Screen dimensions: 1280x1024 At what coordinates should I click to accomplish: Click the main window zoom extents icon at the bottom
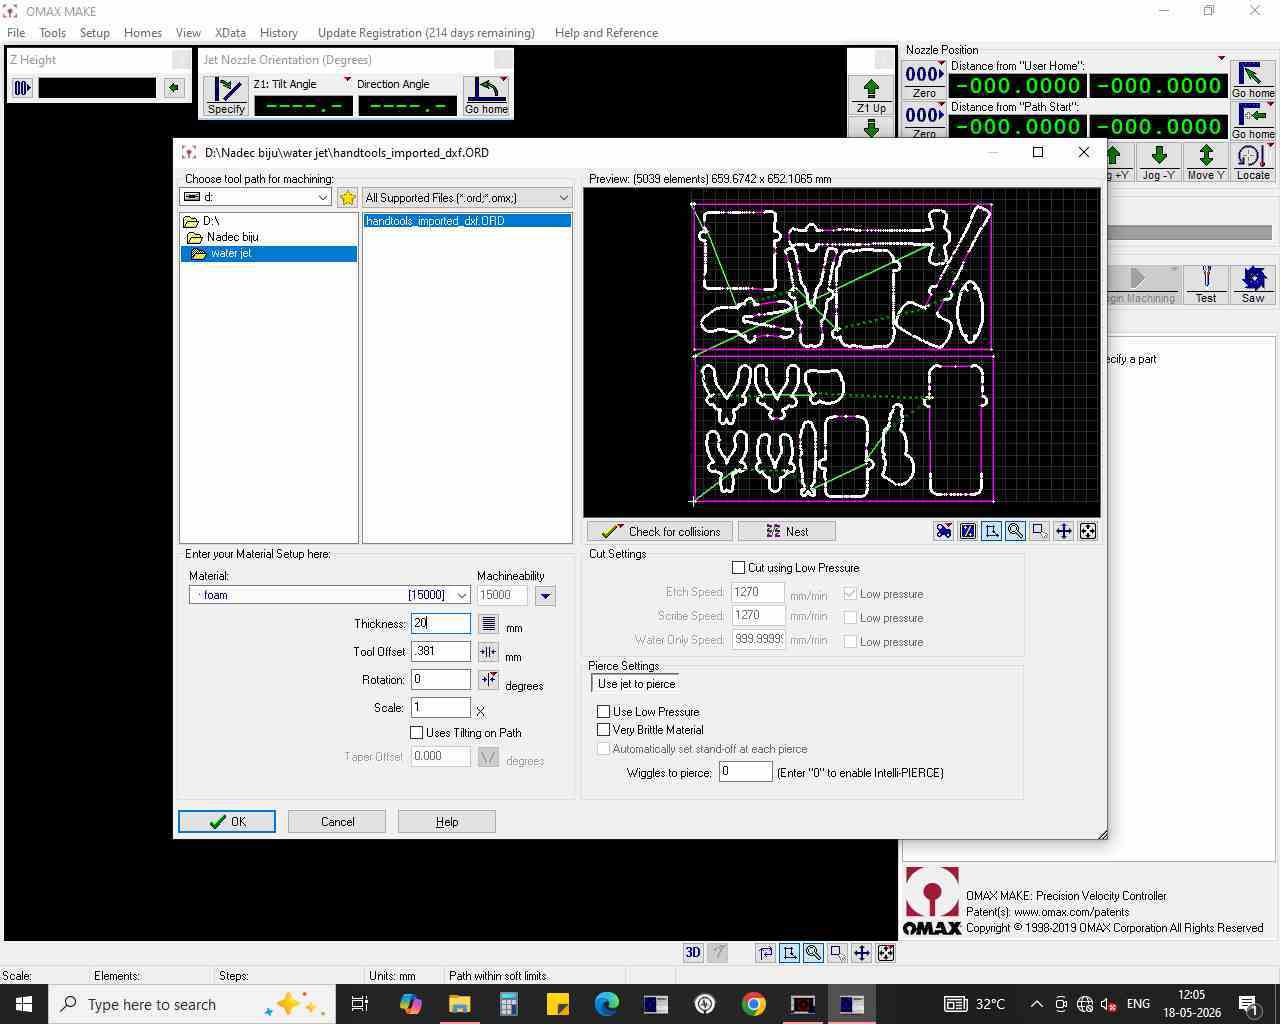pos(886,953)
